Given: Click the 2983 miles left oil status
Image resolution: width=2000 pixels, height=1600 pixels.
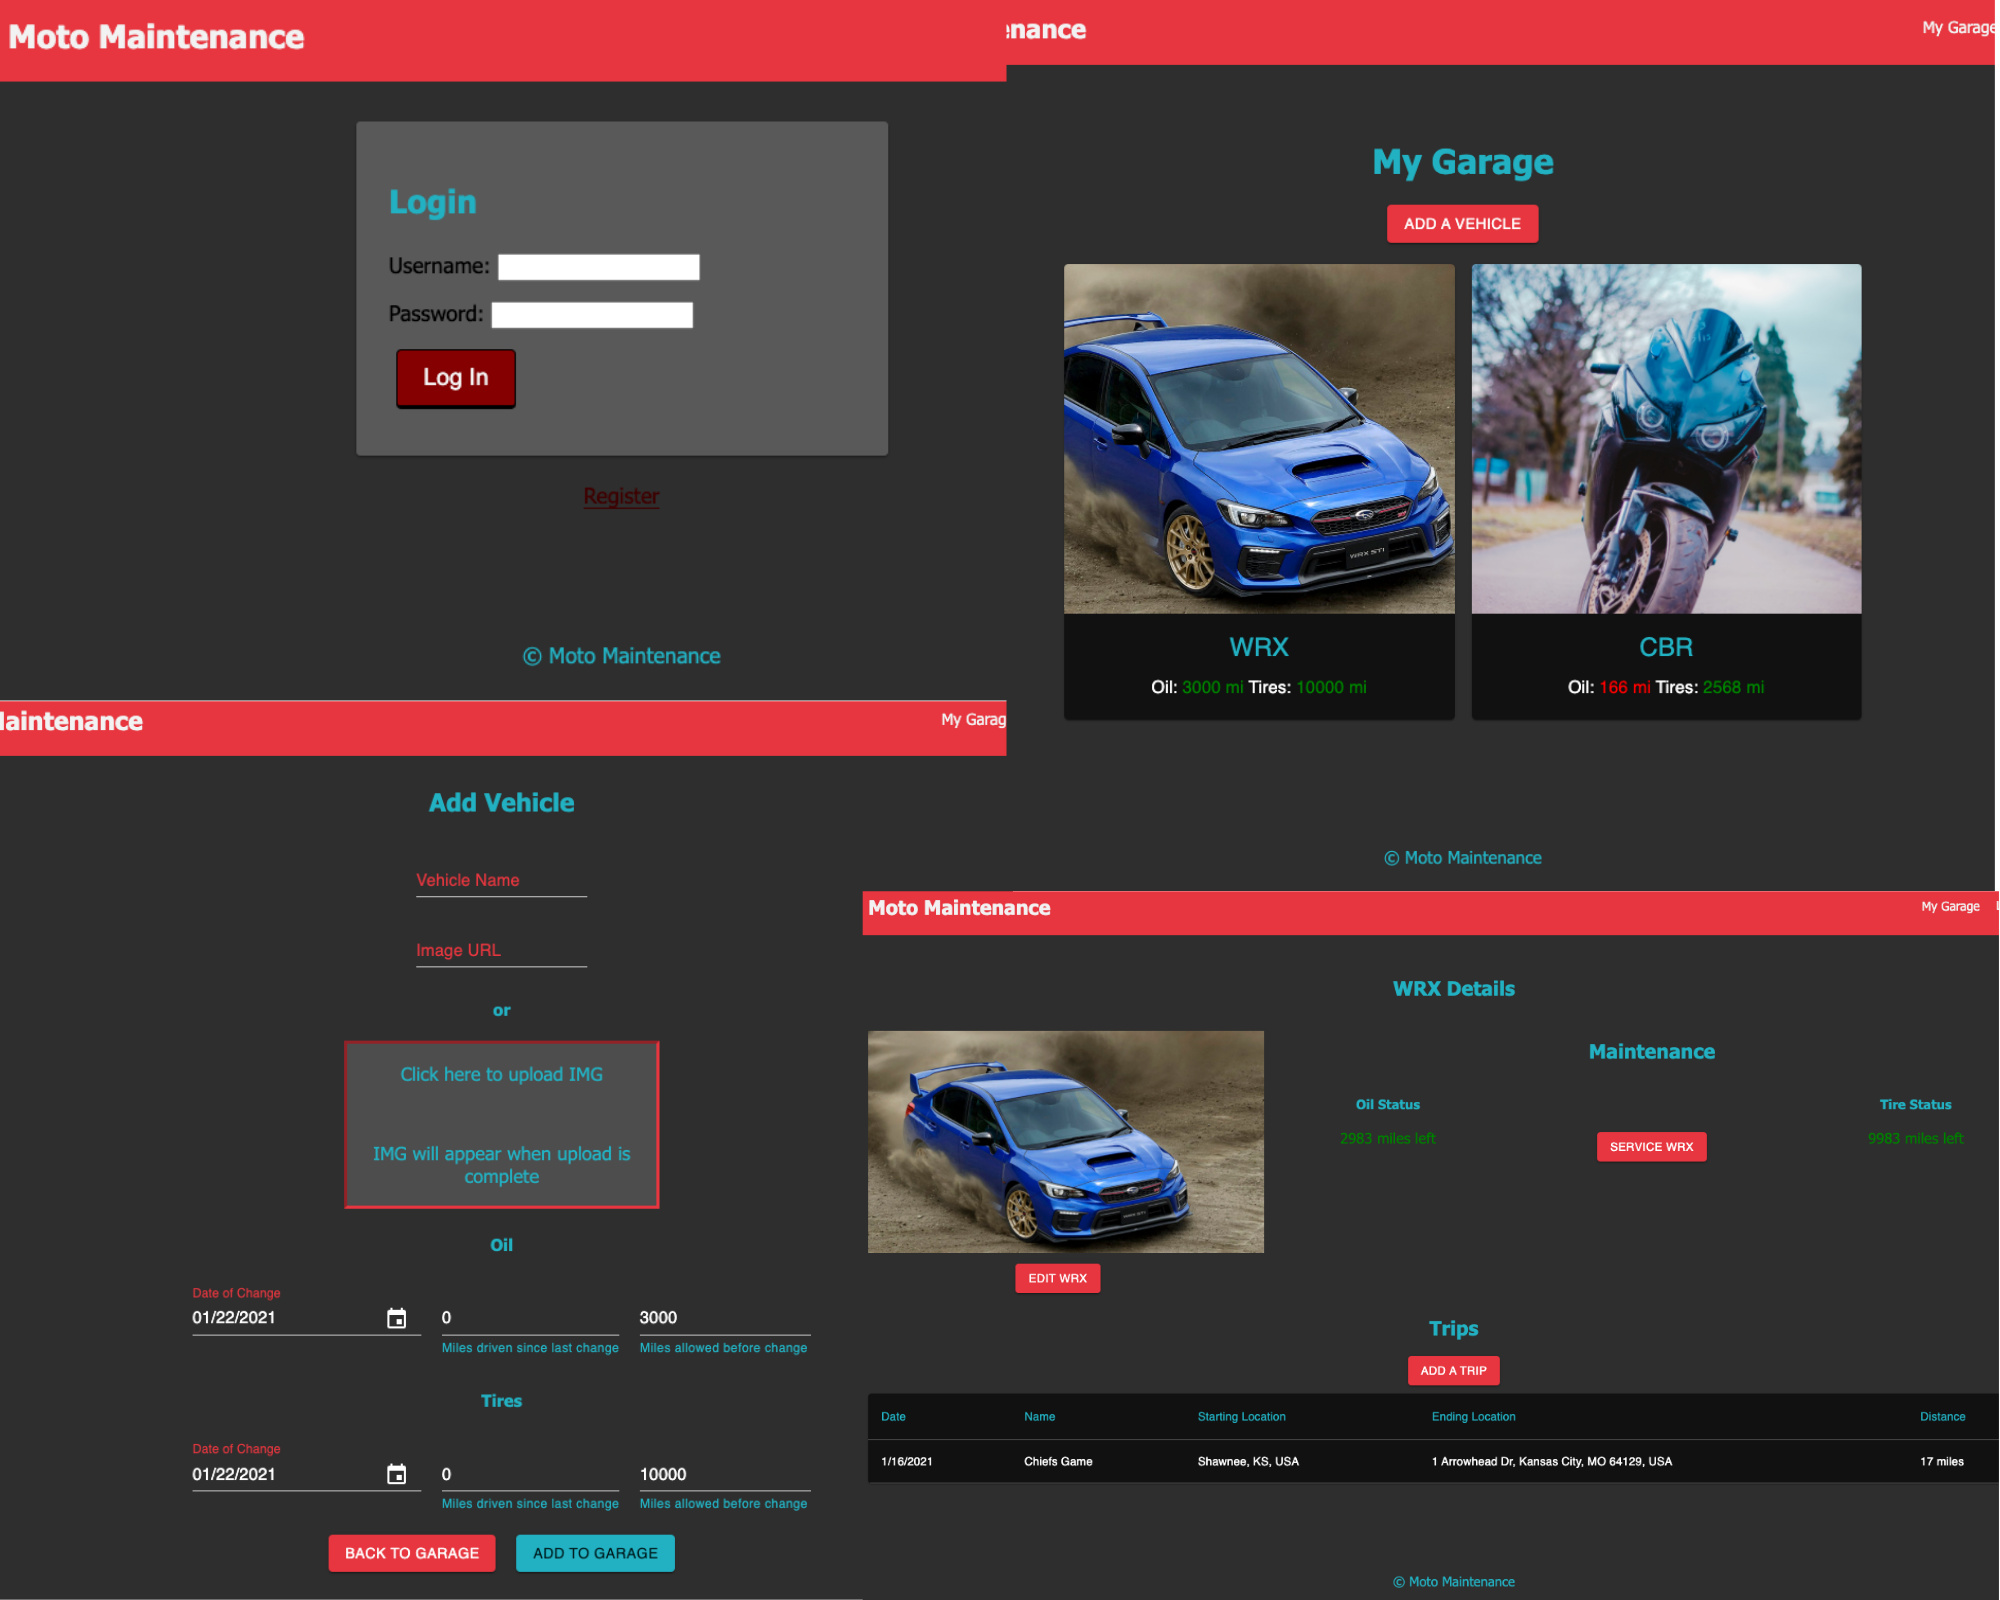Looking at the screenshot, I should (x=1387, y=1139).
